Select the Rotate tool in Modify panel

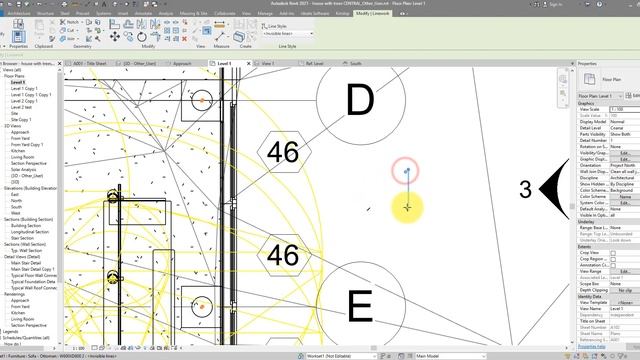(142, 37)
